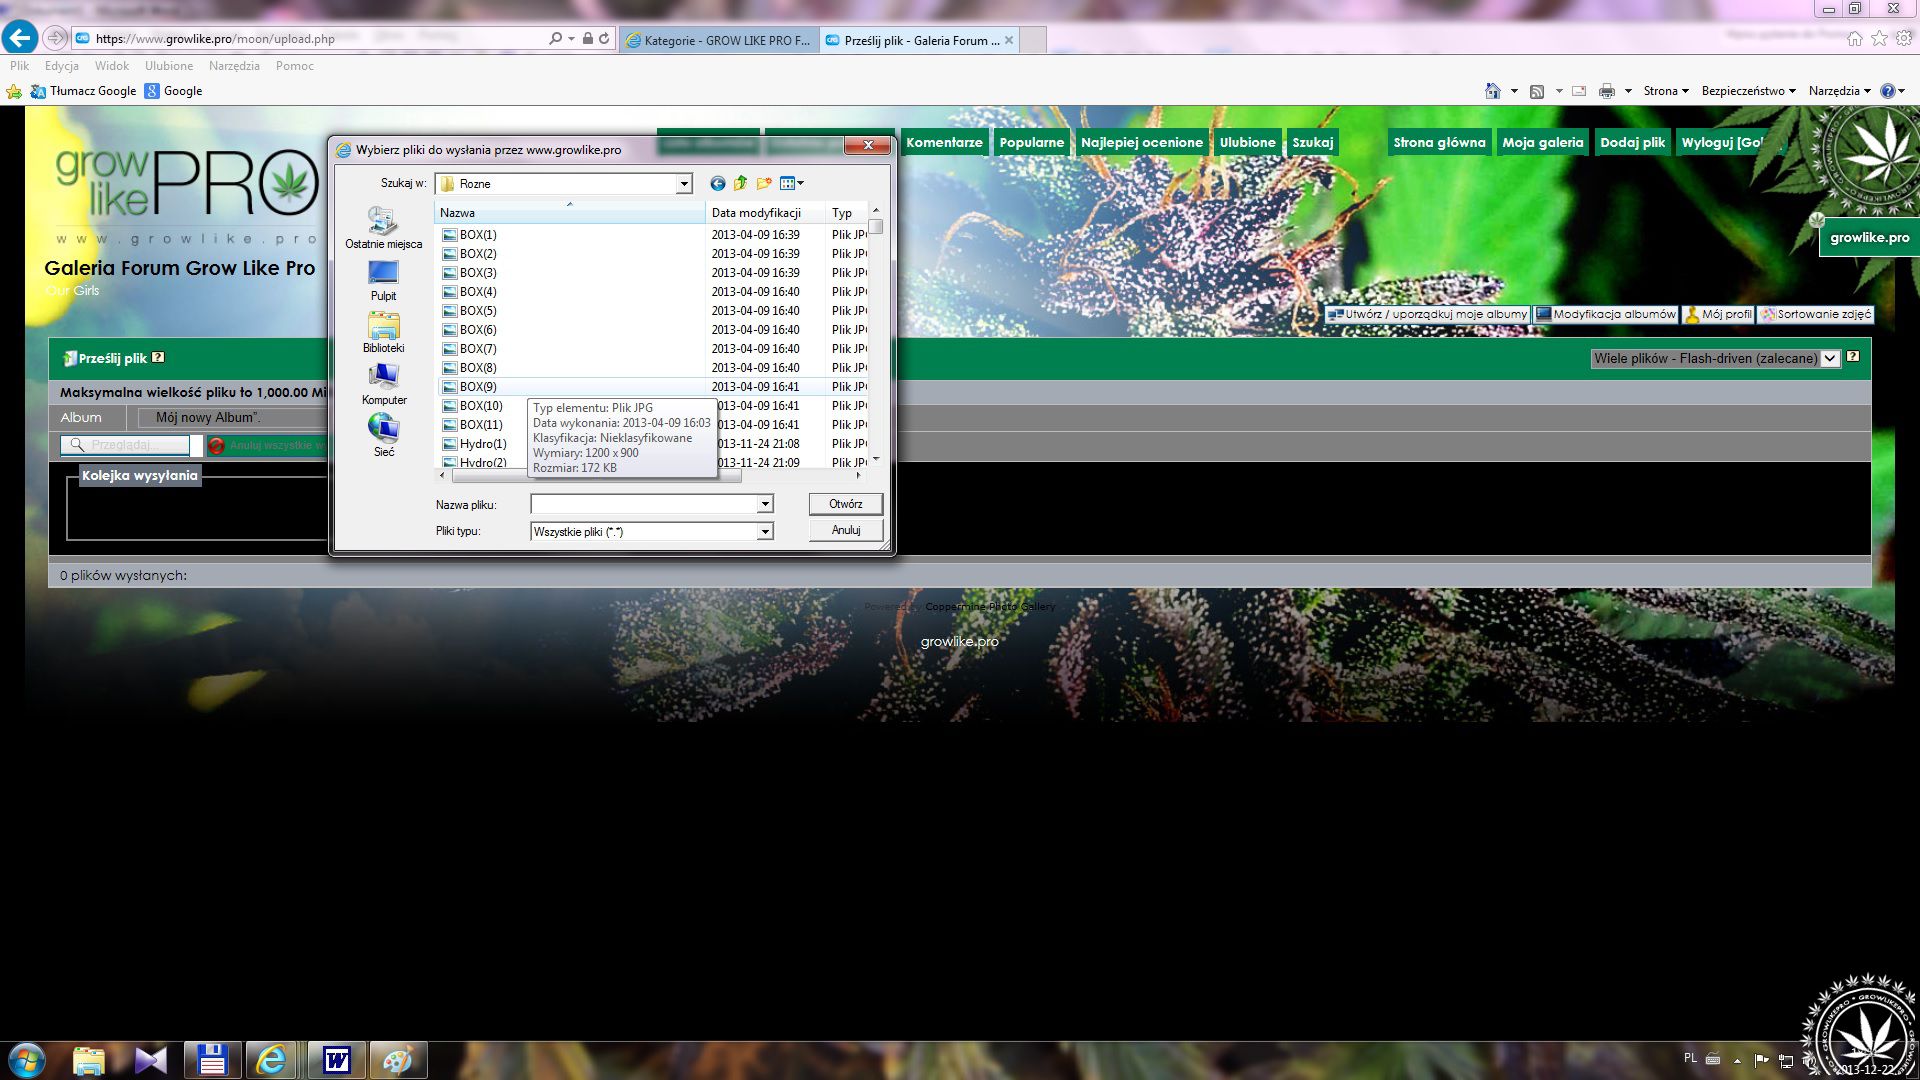Sort by Data modyfikacji column header
The image size is (1920, 1080).
pyautogui.click(x=765, y=213)
